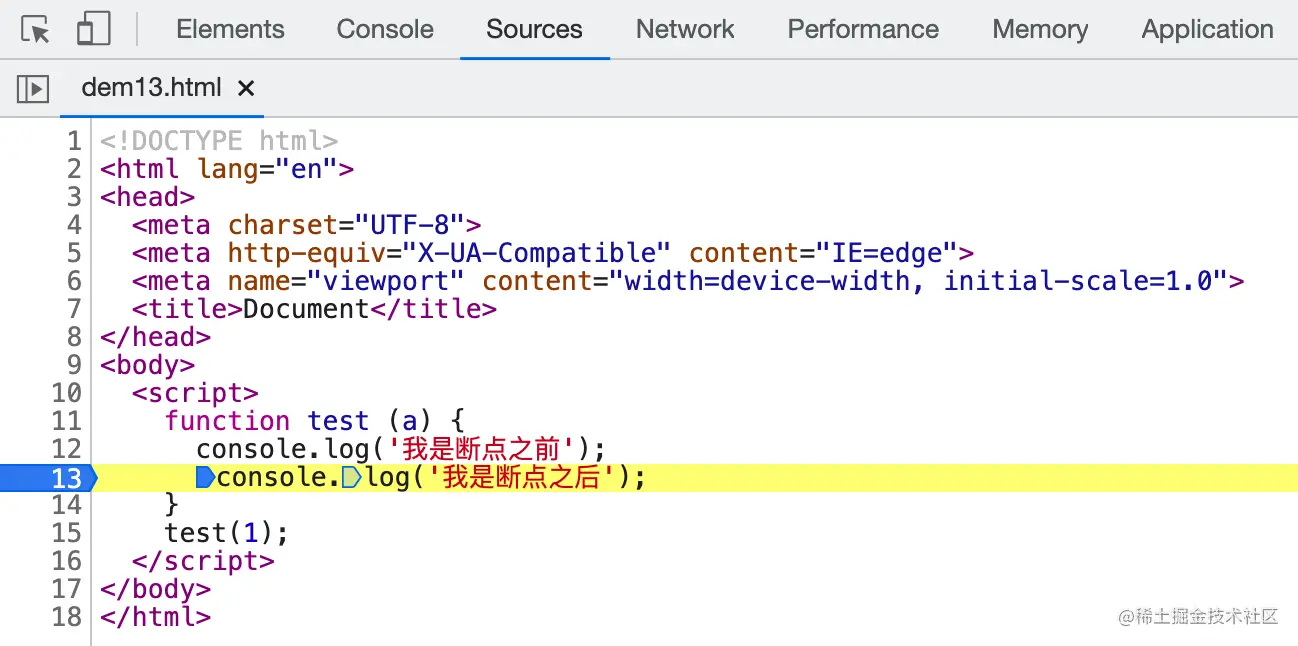Click the X-UA-Compatible meta tag line
This screenshot has height=646, width=1298.
point(553,252)
